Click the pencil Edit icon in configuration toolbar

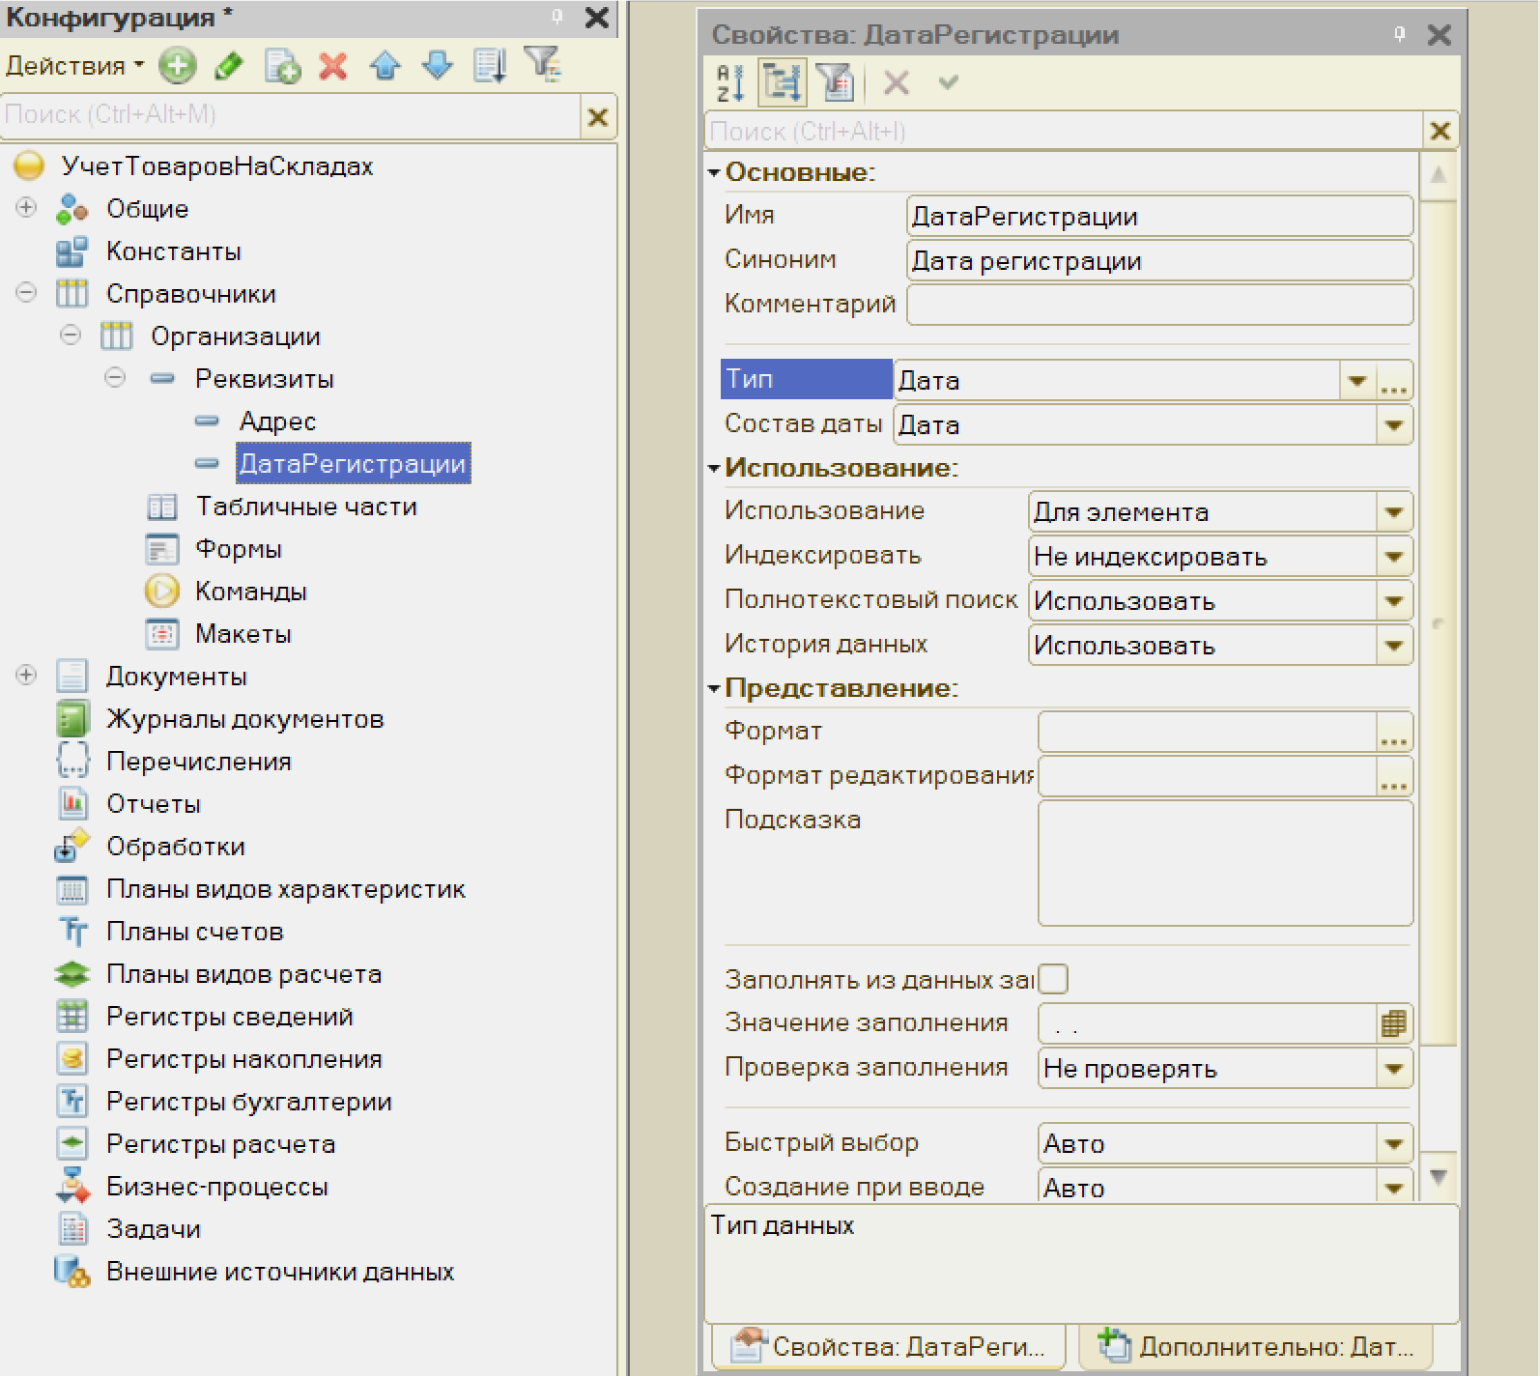tap(229, 66)
